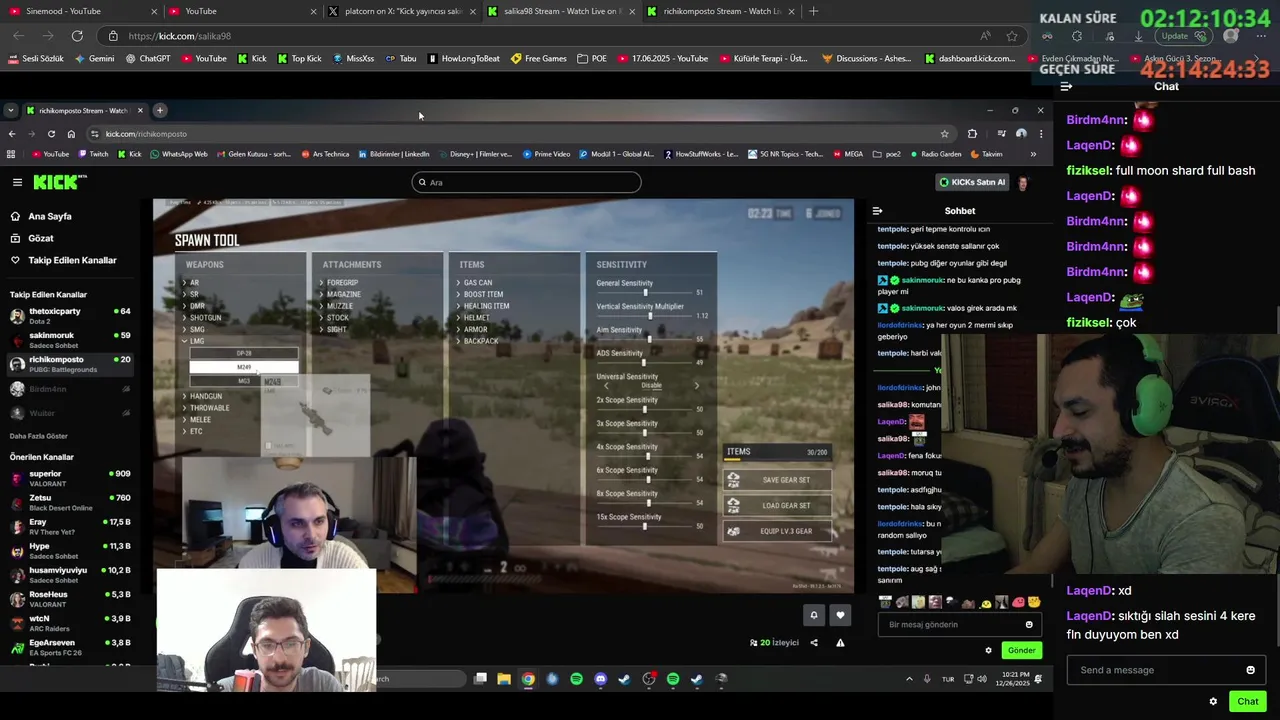1280x720 pixels.
Task: Collapse the Sohbet chat panel icon
Action: click(x=877, y=211)
